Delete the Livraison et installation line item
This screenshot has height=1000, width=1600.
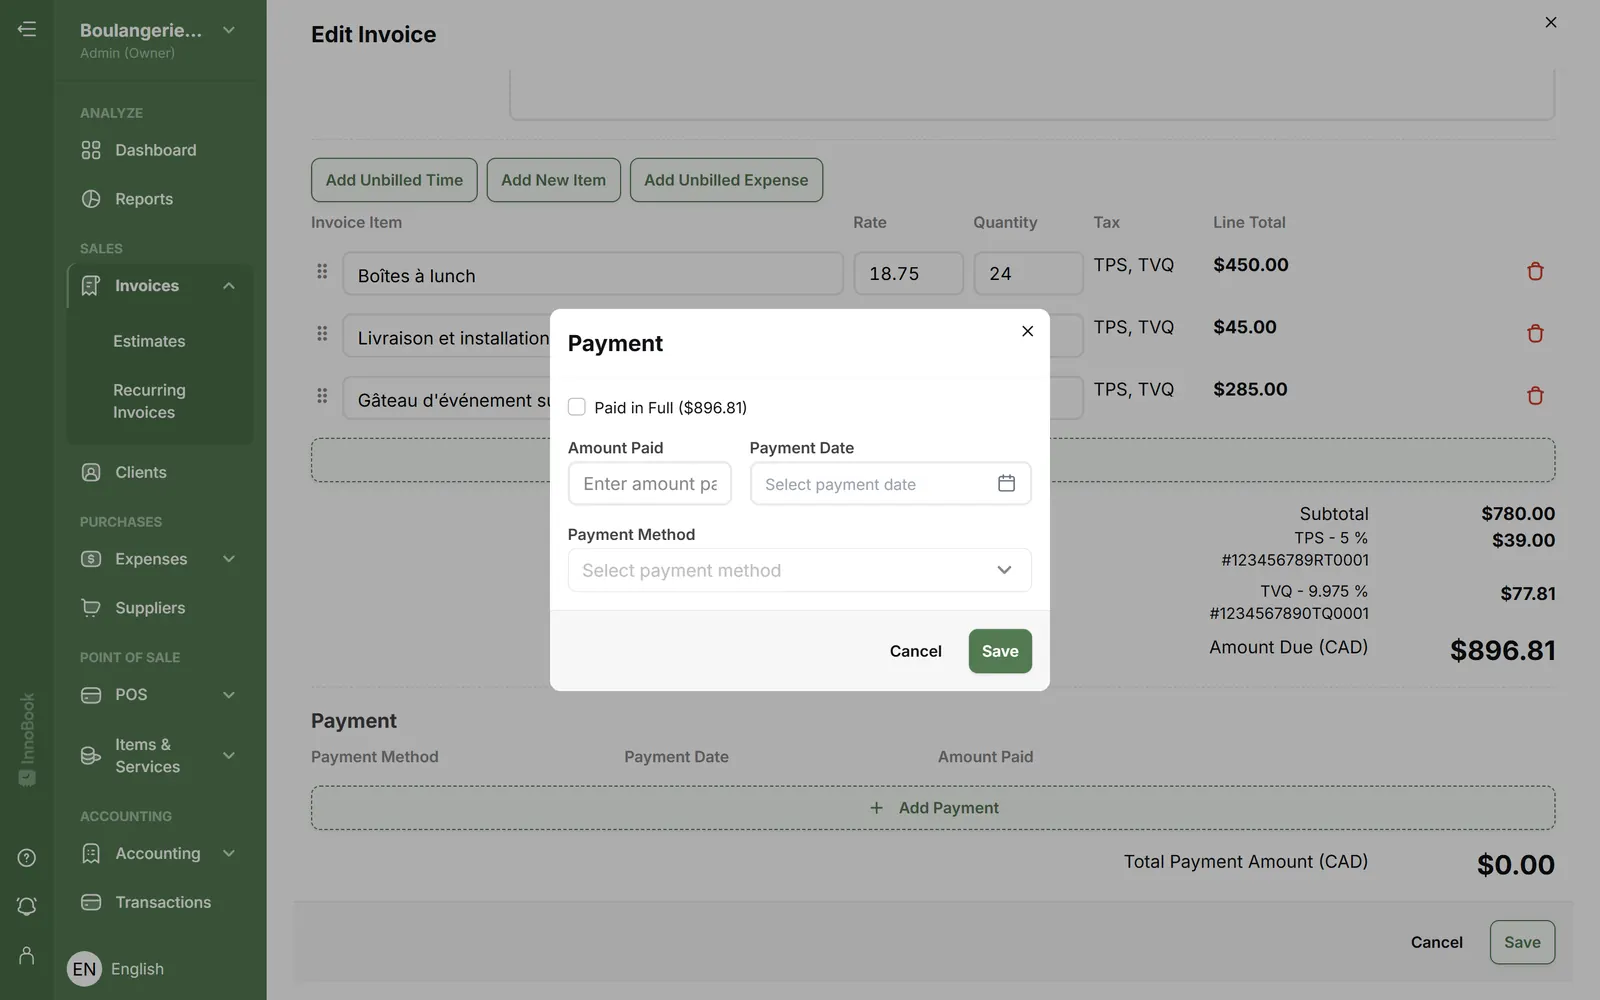pyautogui.click(x=1535, y=333)
